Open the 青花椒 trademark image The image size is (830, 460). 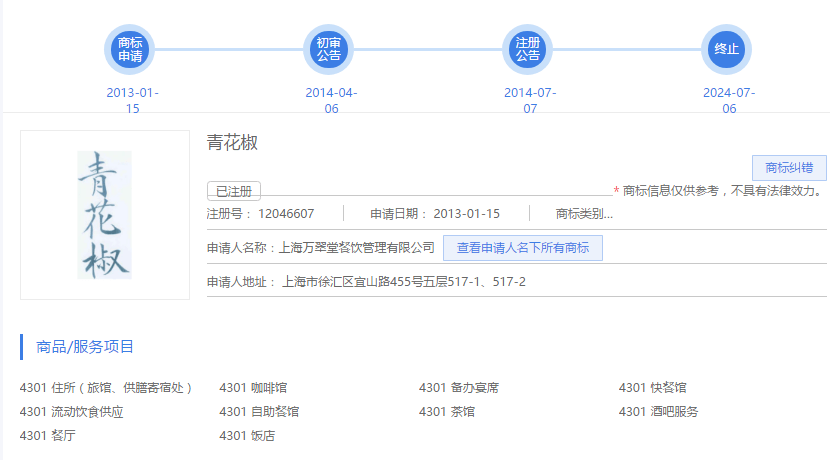pyautogui.click(x=105, y=215)
